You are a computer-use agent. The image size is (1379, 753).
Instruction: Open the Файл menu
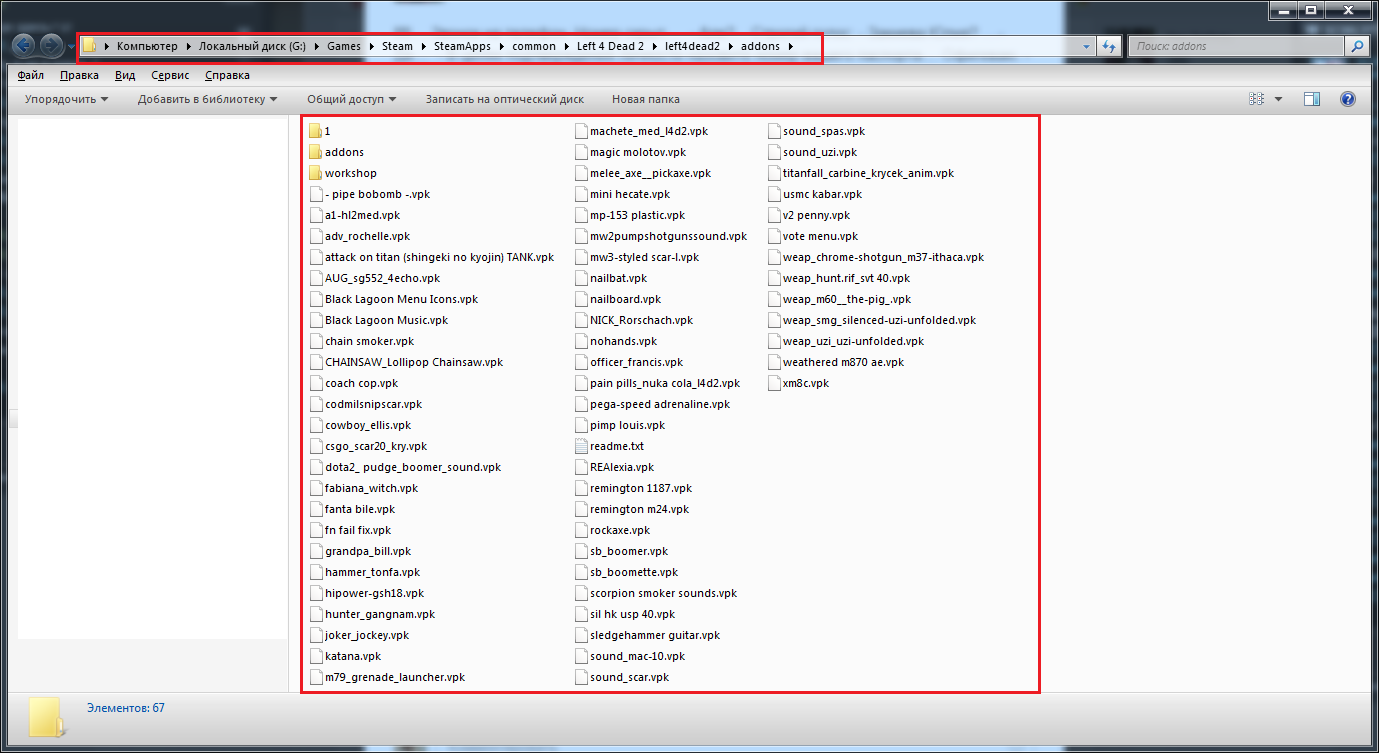[30, 75]
